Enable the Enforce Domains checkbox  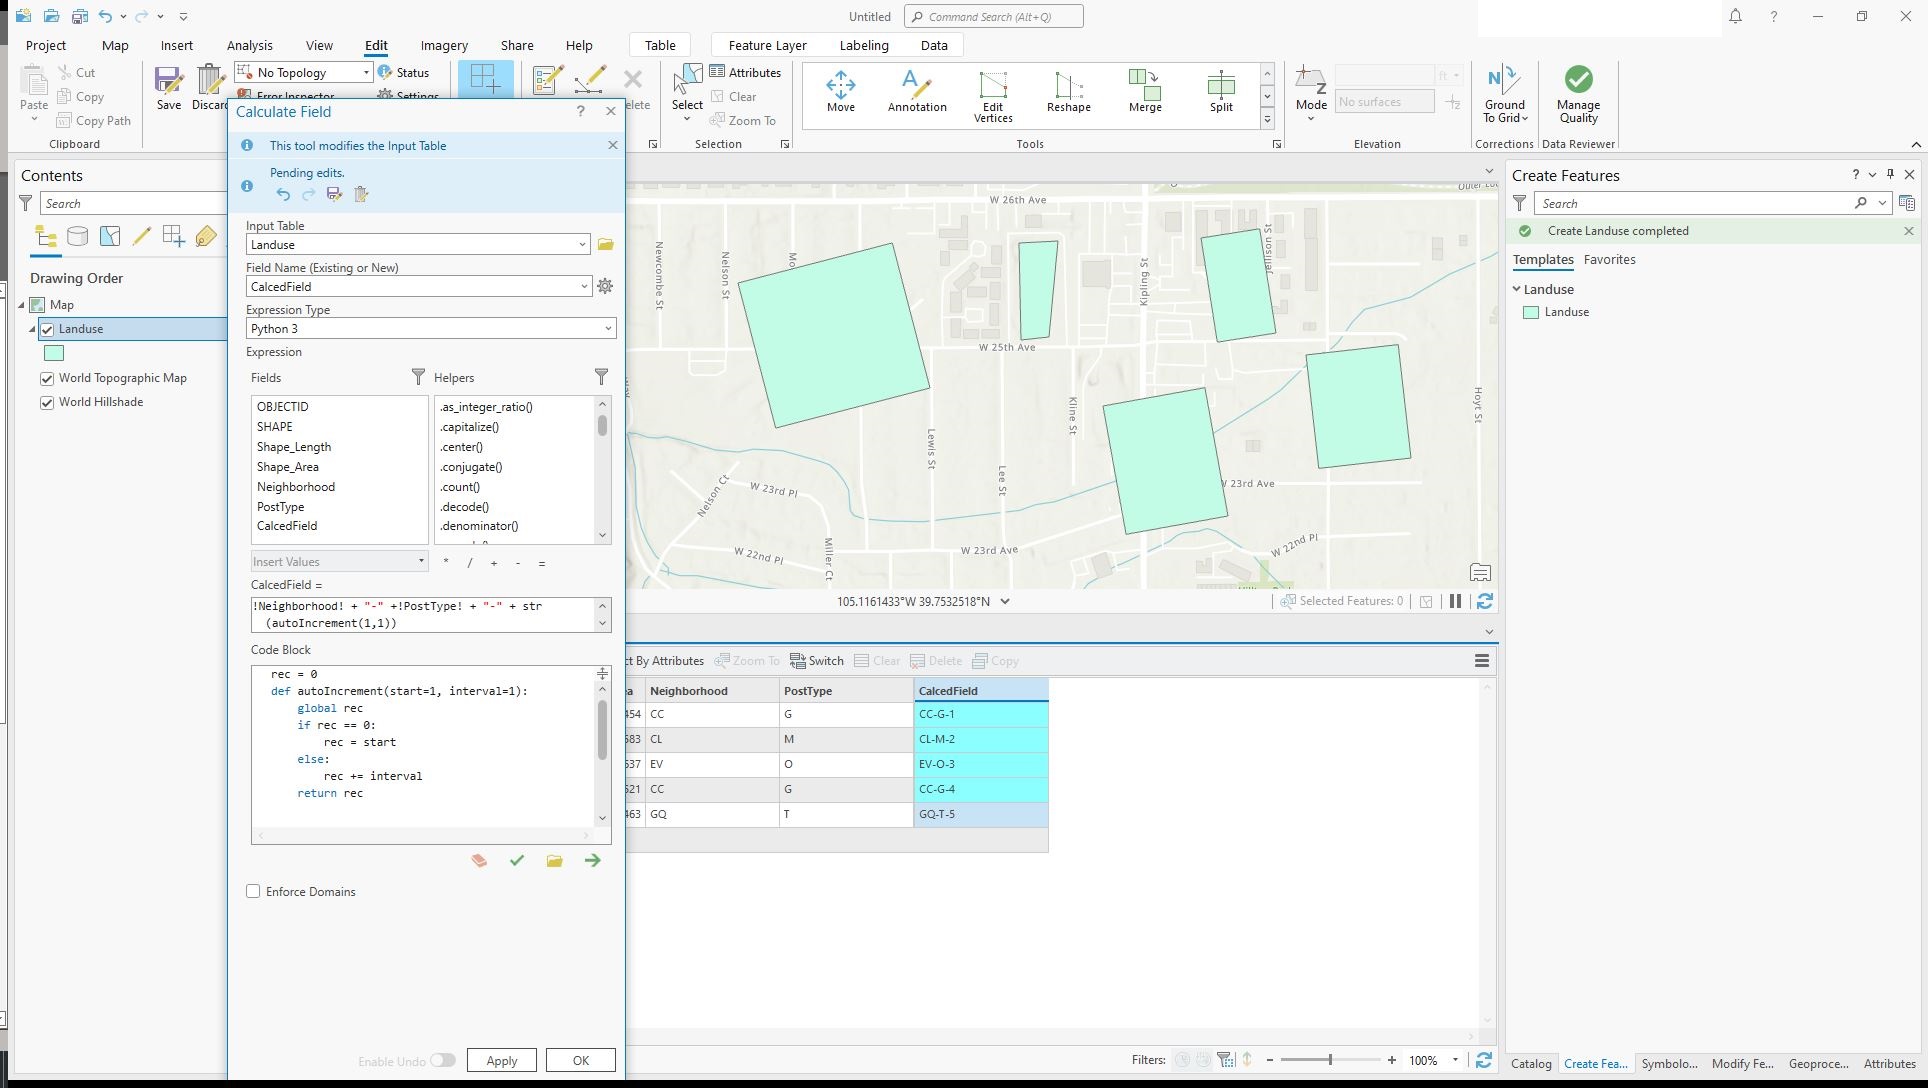click(253, 891)
